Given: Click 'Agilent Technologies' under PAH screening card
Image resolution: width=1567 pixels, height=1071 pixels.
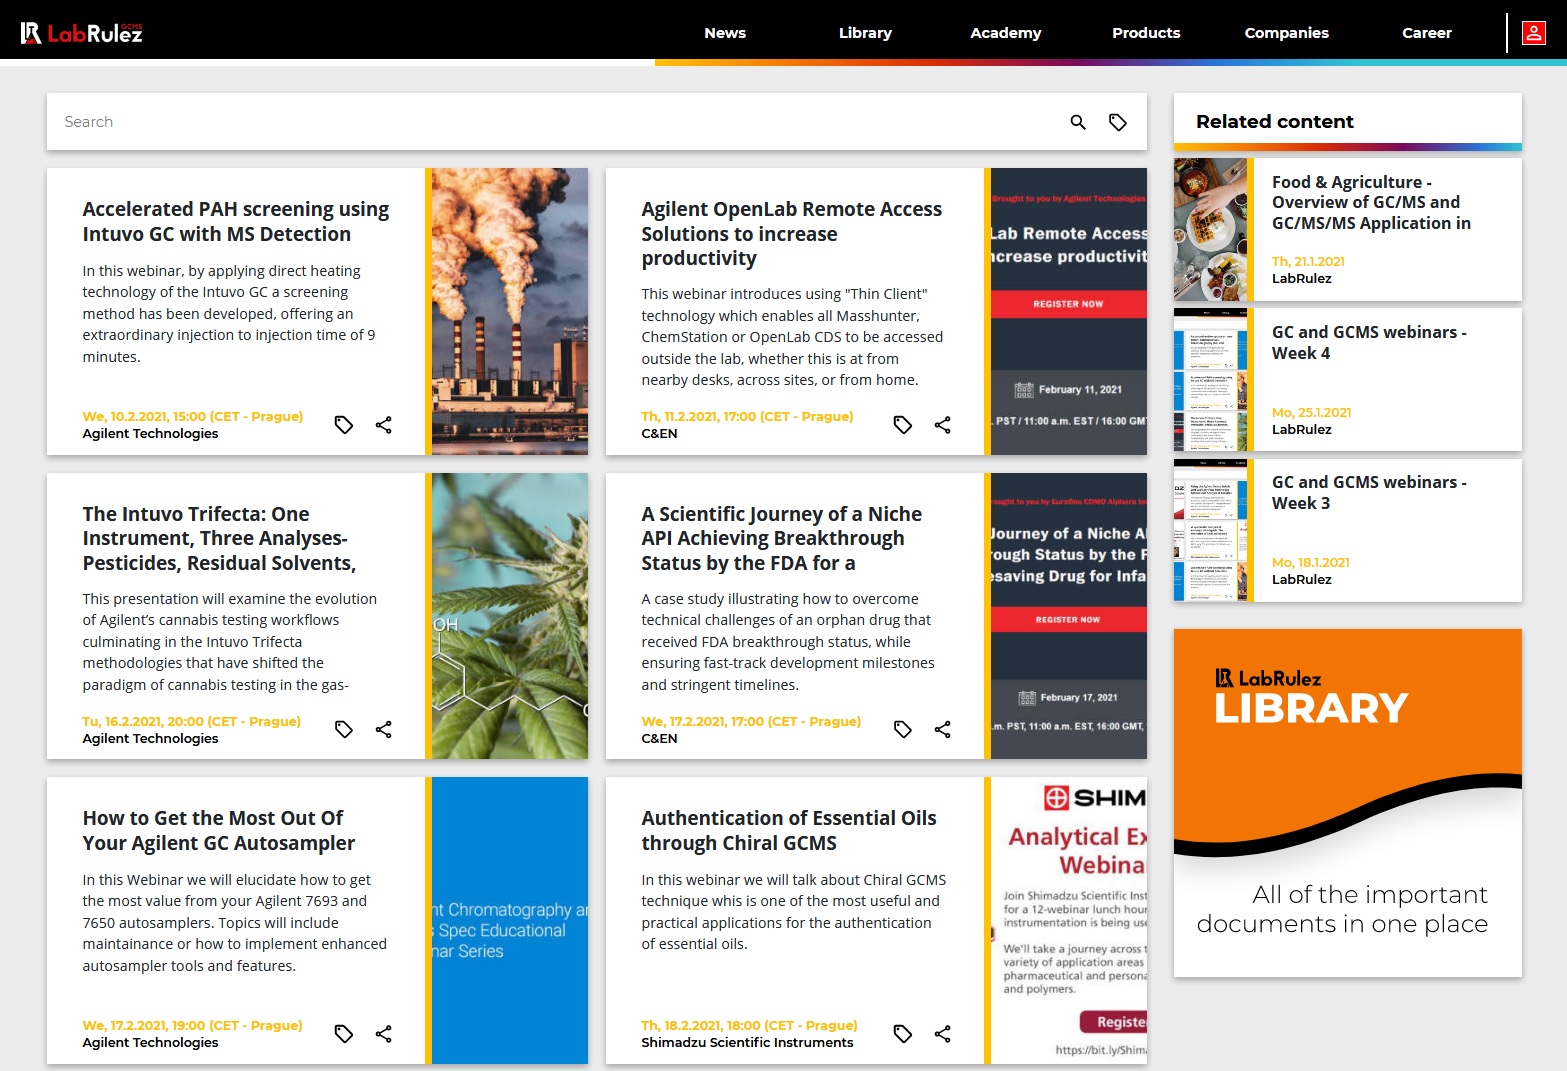Looking at the screenshot, I should 150,433.
